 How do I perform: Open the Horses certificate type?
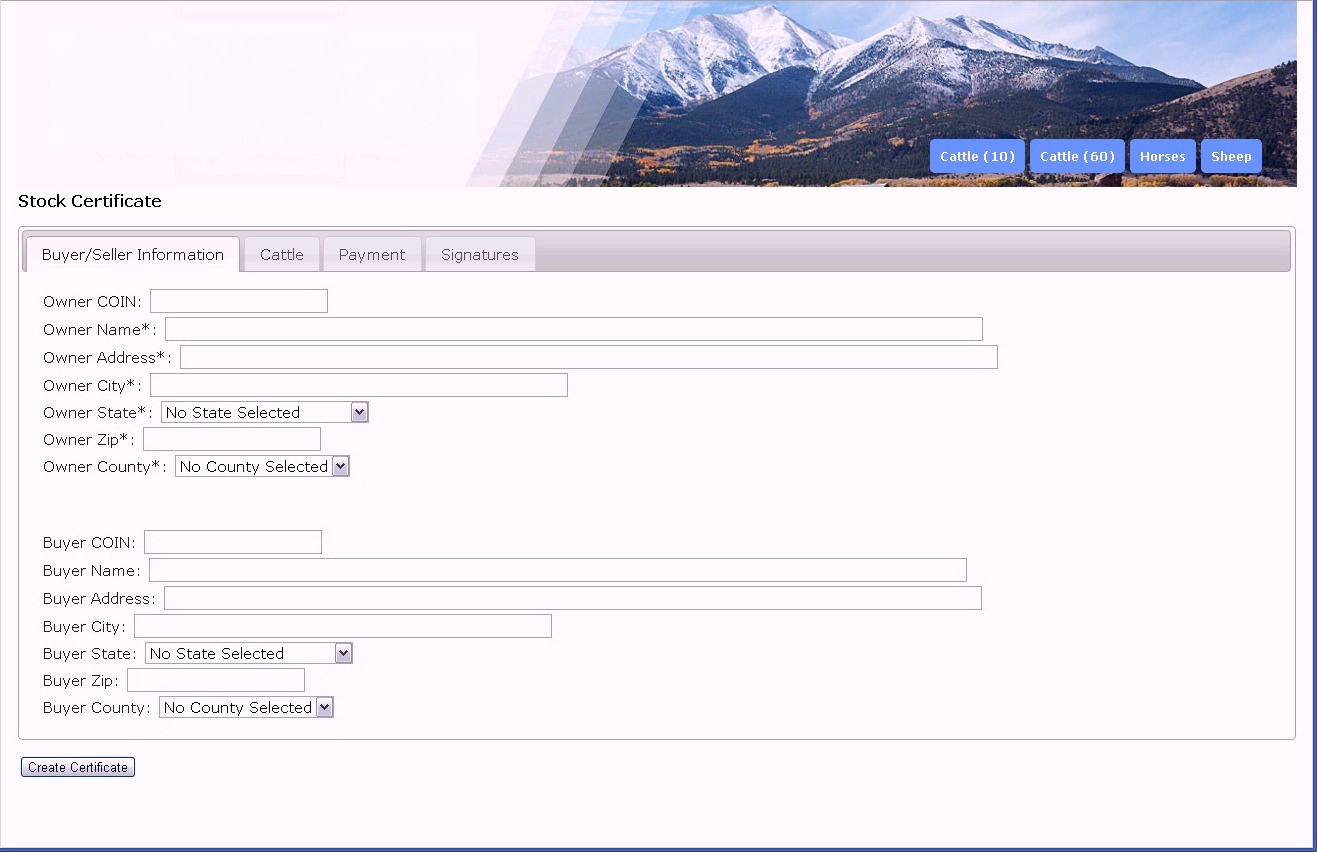[x=1162, y=156]
